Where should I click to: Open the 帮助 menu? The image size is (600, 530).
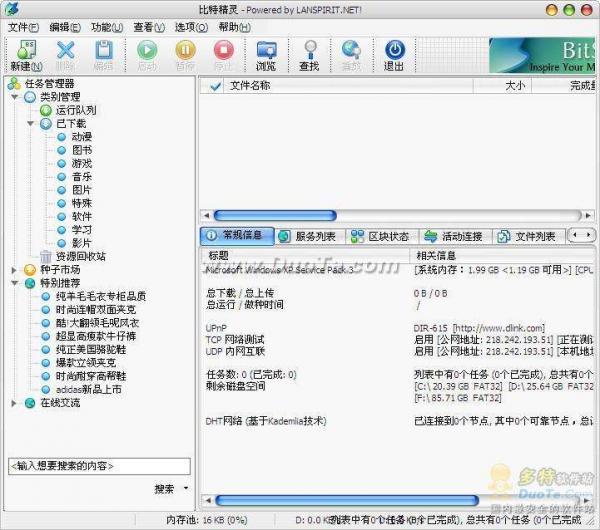point(234,28)
